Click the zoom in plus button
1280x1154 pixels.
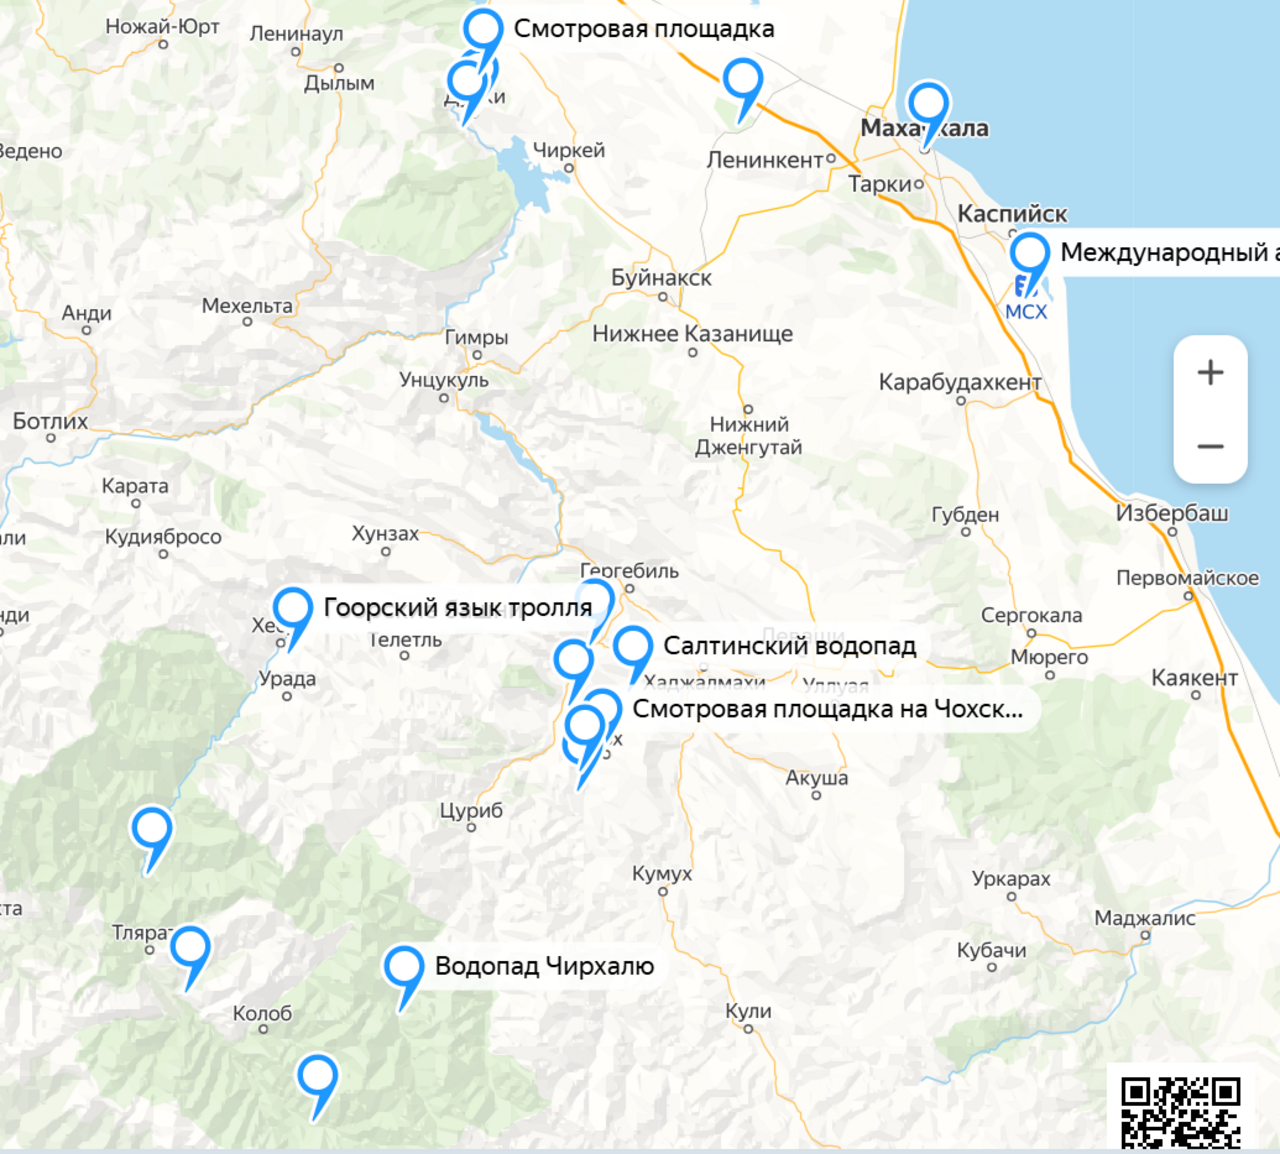(x=1210, y=373)
